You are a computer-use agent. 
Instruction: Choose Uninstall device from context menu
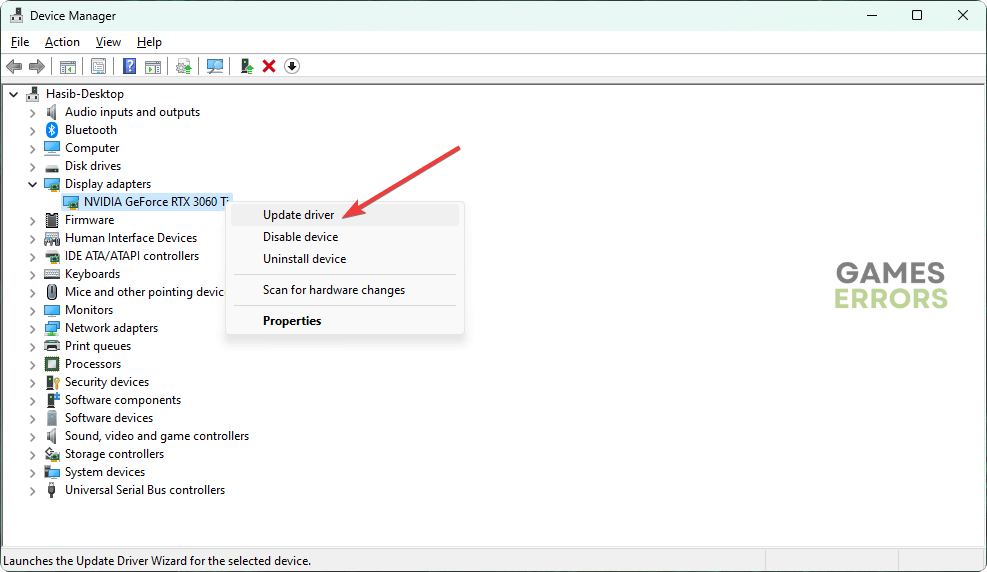pyautogui.click(x=304, y=259)
